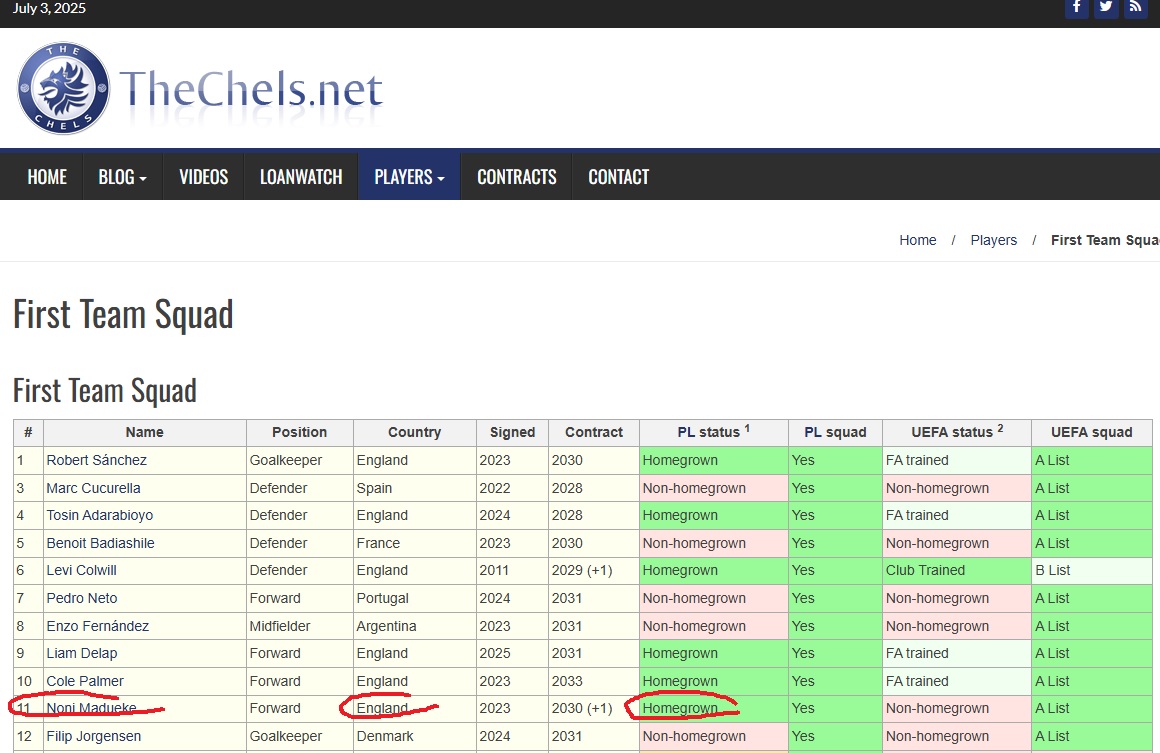Select the Spain country cell
Image resolution: width=1160 pixels, height=753 pixels.
[414, 488]
